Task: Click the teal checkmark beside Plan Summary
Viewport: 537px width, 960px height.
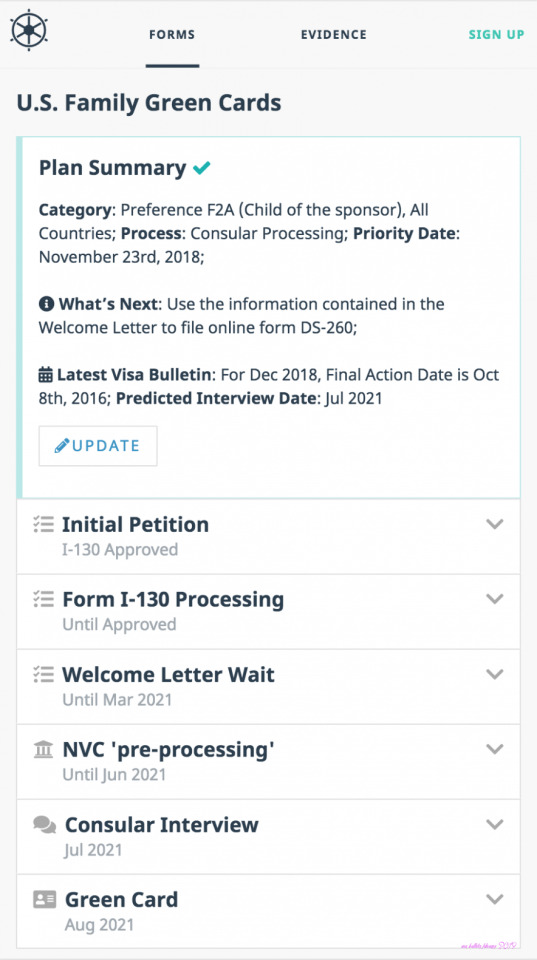Action: (x=202, y=168)
